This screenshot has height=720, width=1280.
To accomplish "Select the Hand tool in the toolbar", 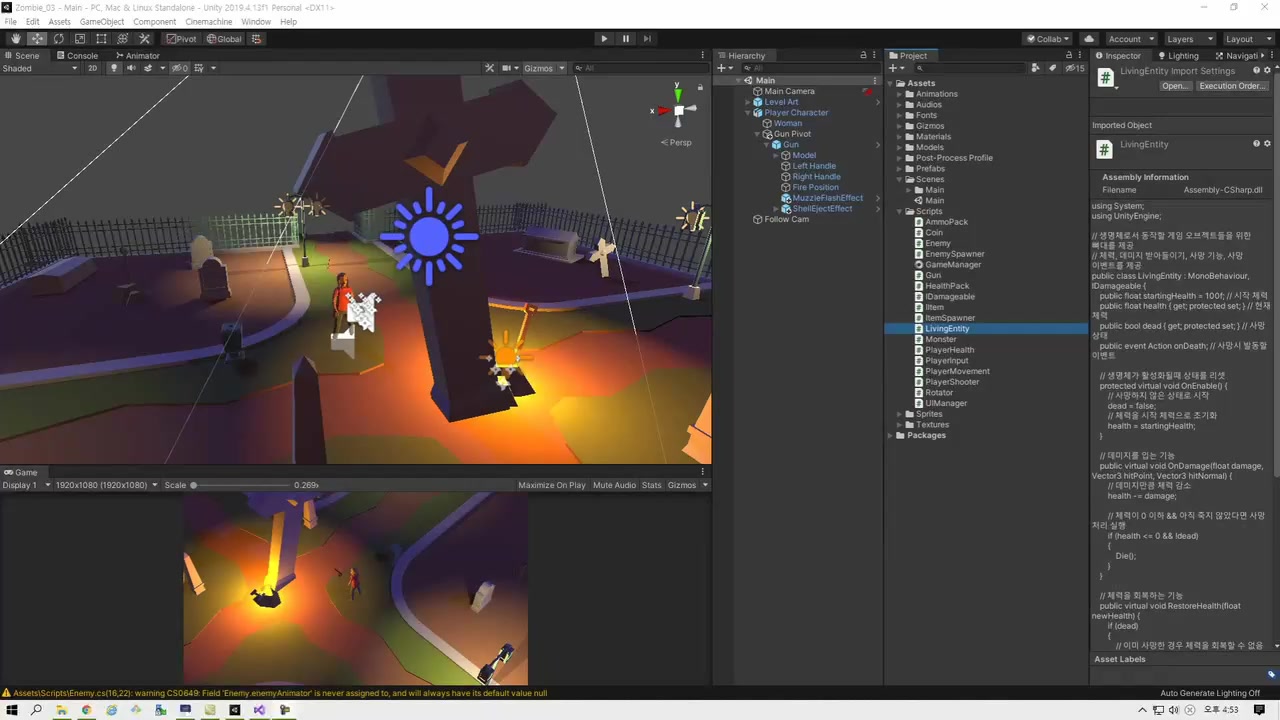I will pyautogui.click(x=15, y=39).
